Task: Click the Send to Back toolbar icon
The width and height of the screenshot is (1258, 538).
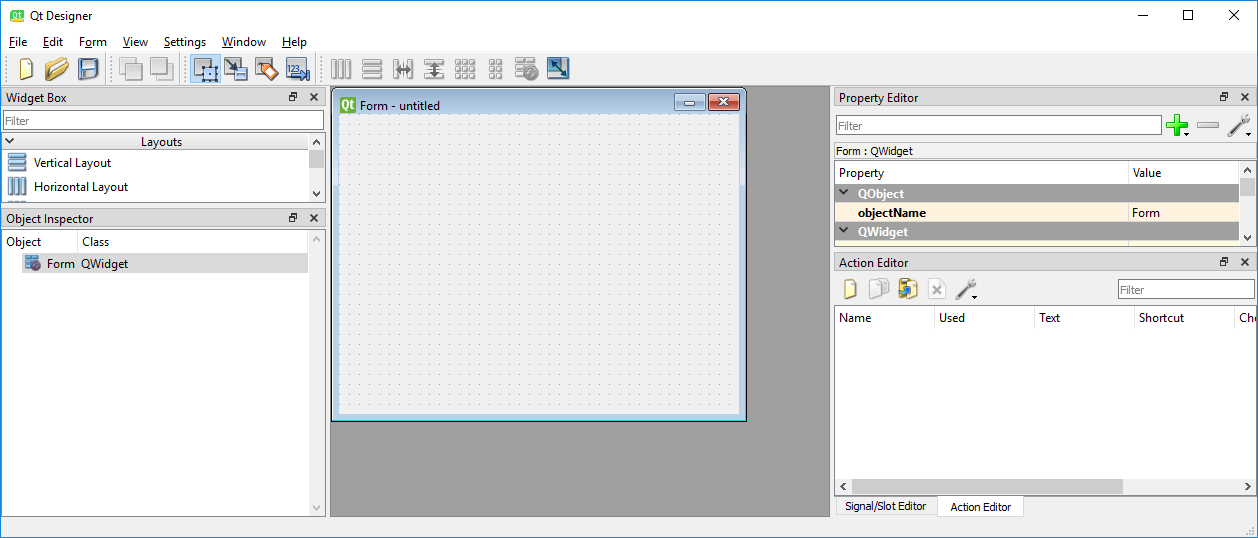Action: coord(130,69)
